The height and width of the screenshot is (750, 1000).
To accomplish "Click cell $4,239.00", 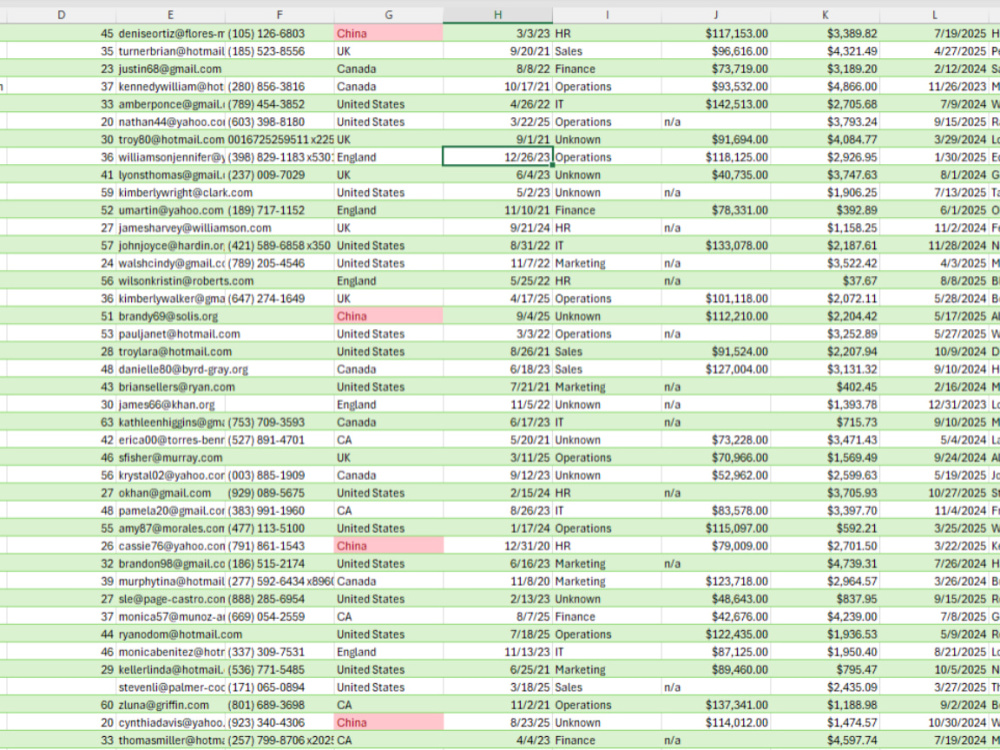I will [825, 617].
